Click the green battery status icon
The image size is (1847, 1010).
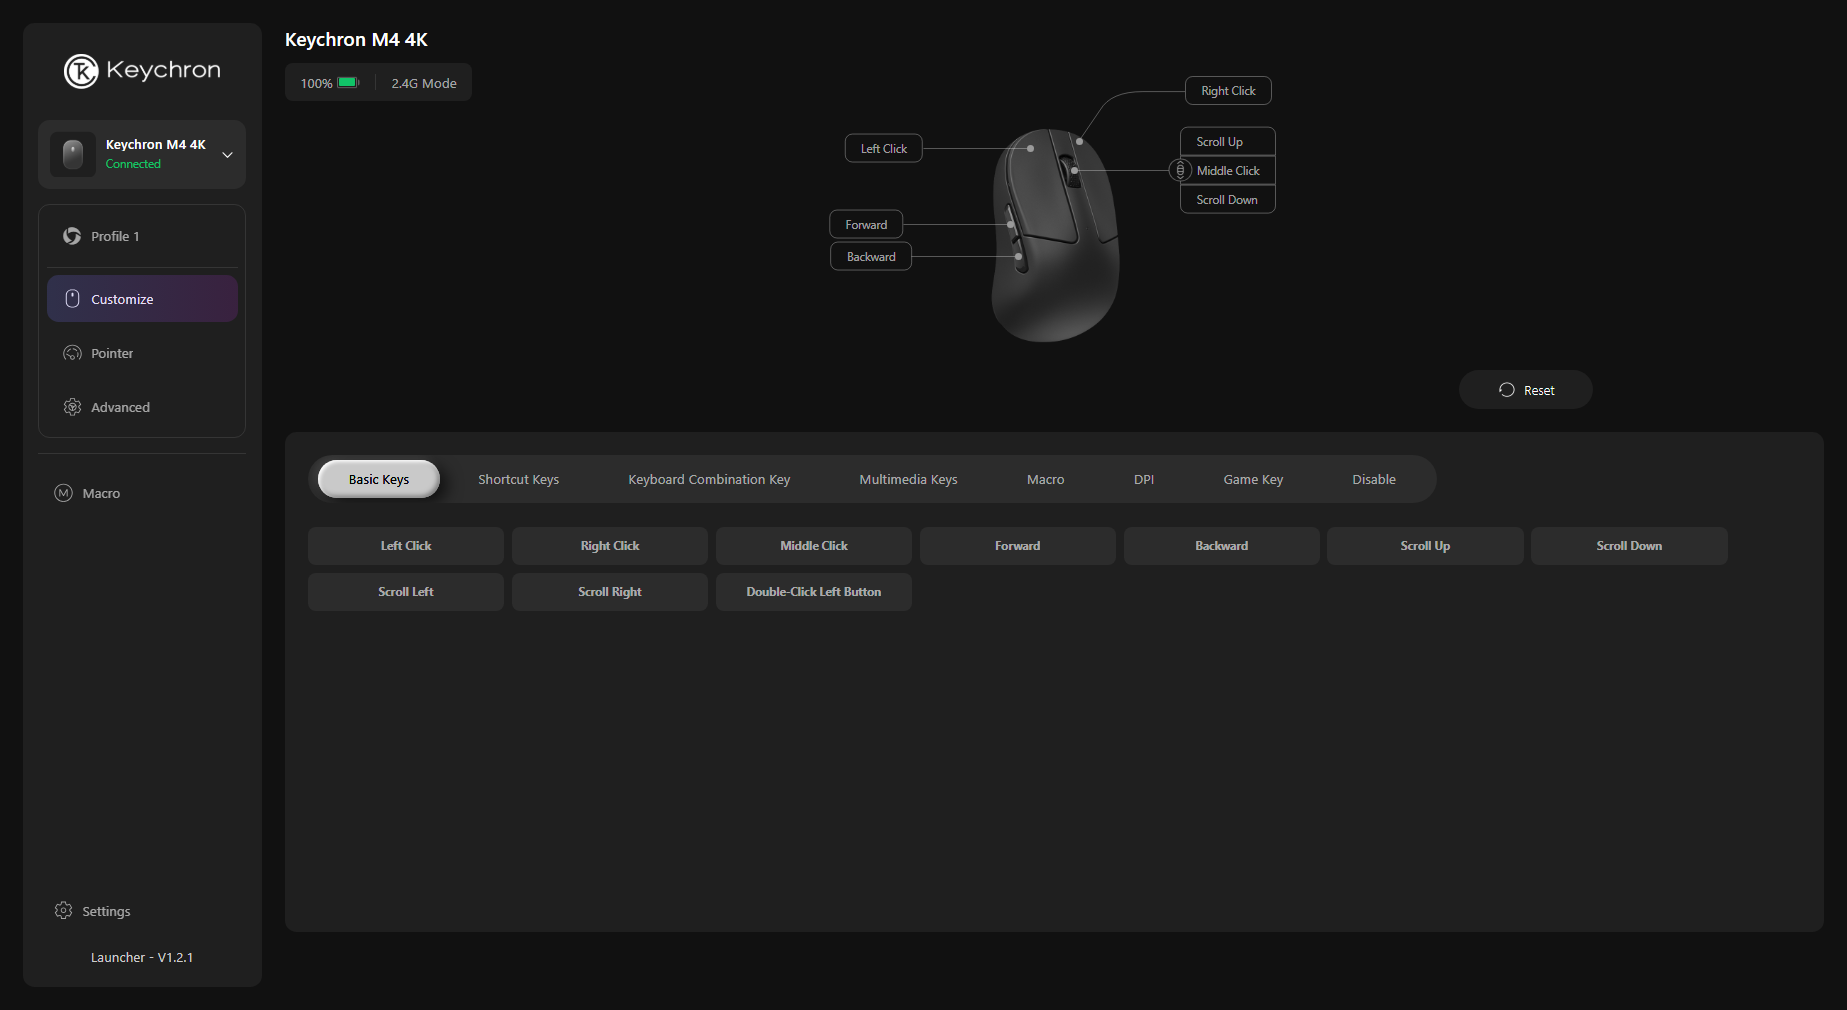pyautogui.click(x=348, y=83)
